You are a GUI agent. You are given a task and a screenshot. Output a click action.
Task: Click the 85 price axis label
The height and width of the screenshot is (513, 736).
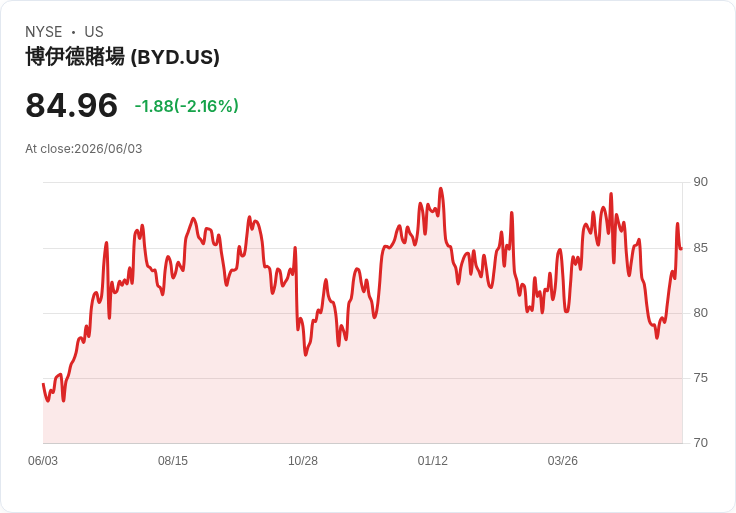700,248
